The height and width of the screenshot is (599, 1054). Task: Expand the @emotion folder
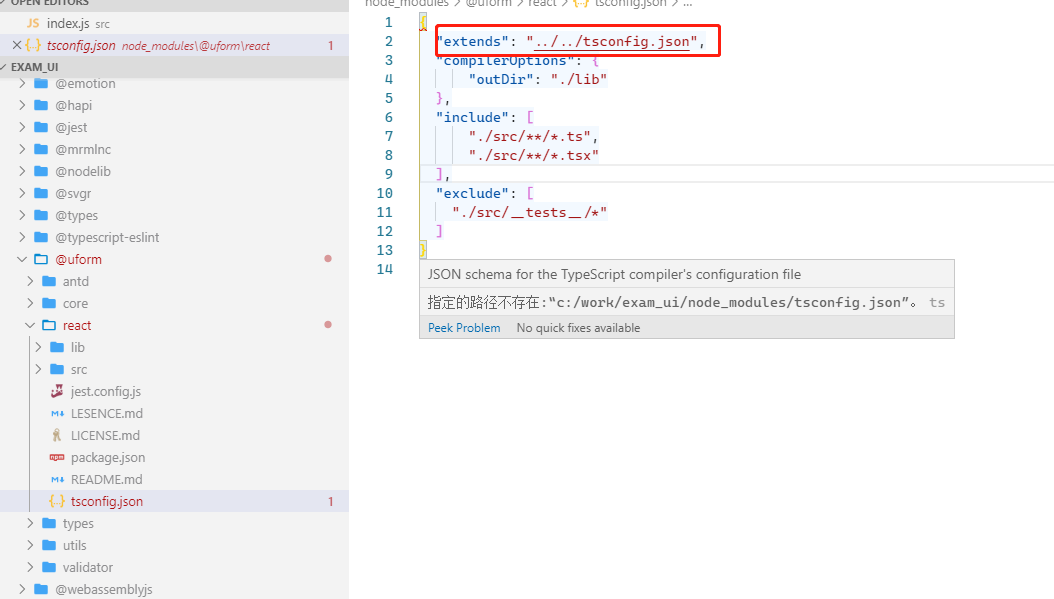[20, 83]
